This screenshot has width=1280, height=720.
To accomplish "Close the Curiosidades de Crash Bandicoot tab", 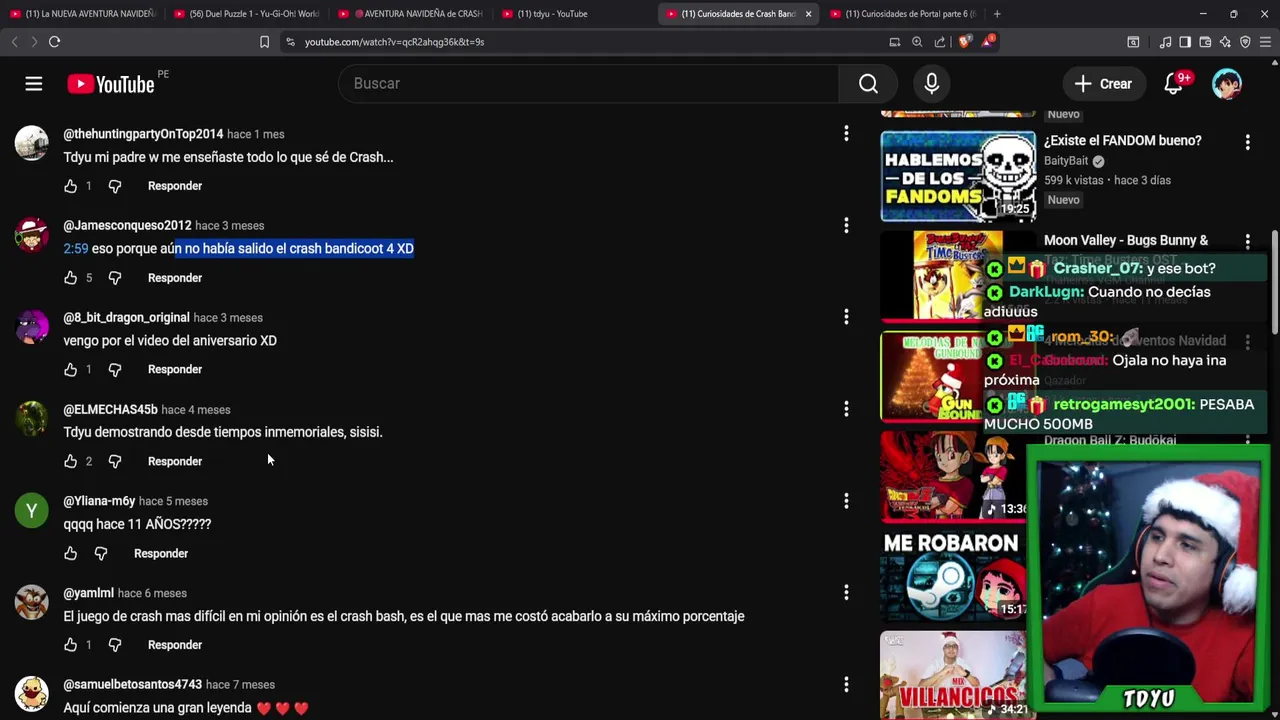I will 808,14.
